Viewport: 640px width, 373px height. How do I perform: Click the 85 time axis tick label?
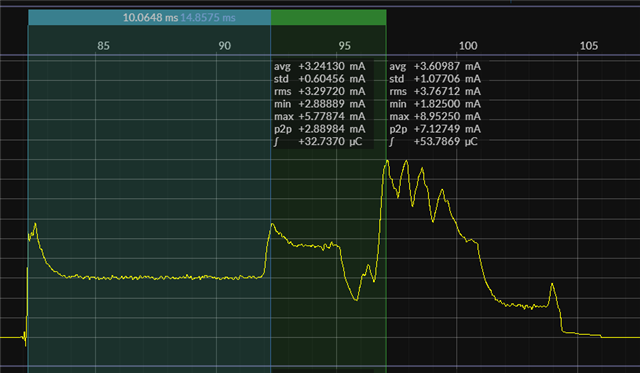(103, 46)
